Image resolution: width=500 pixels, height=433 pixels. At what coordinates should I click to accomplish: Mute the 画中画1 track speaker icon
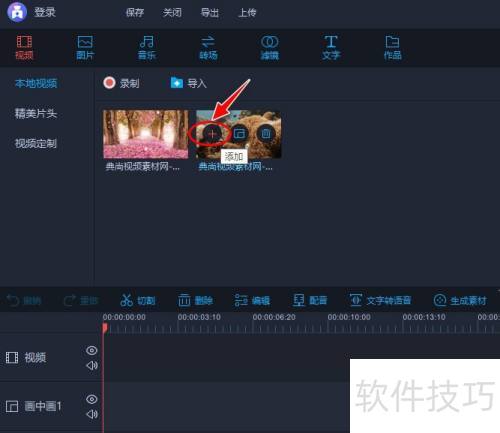(x=92, y=414)
